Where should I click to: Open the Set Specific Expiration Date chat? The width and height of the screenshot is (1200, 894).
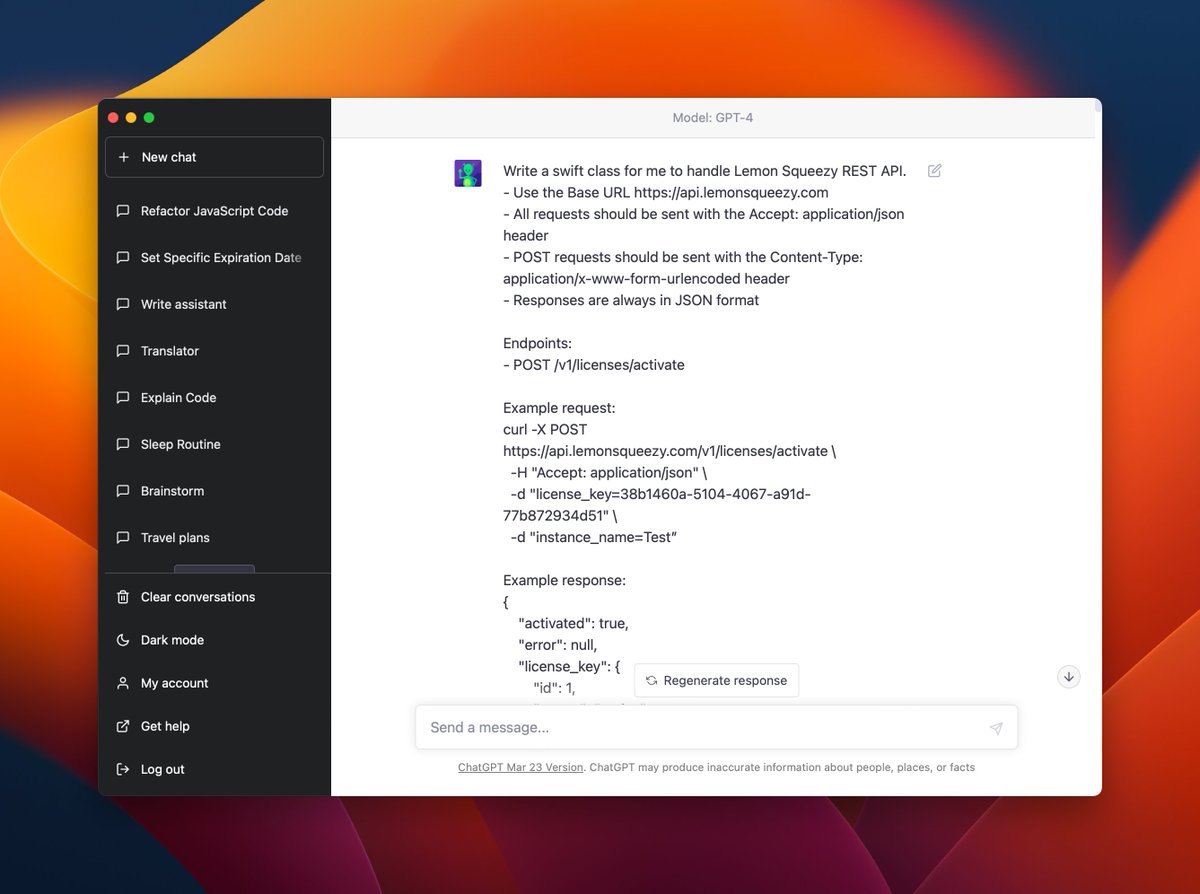(214, 257)
